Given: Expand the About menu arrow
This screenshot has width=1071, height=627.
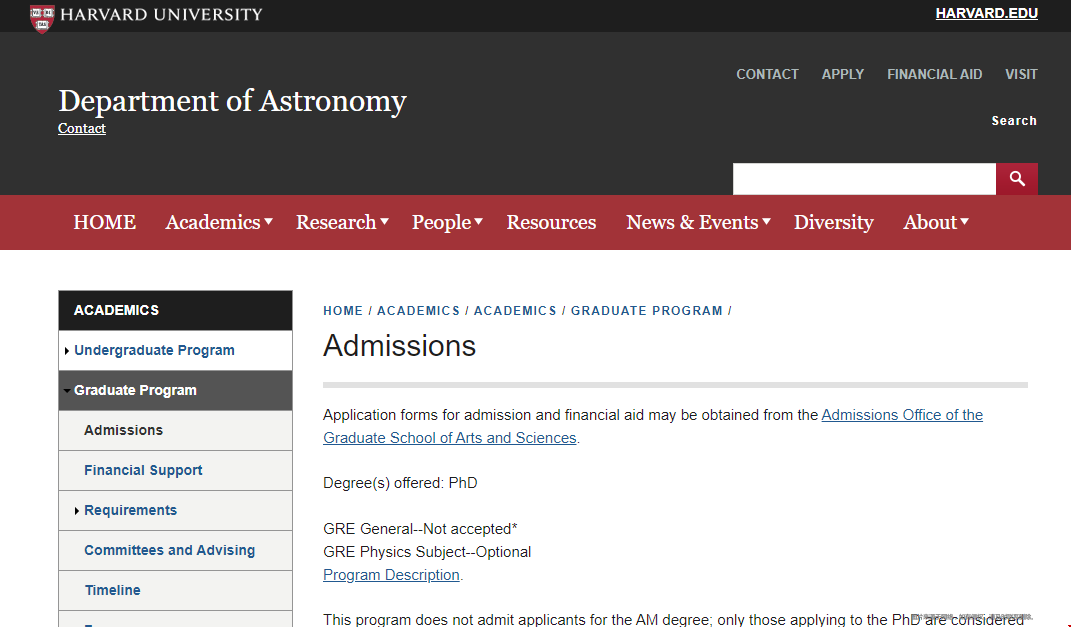Looking at the screenshot, I should pyautogui.click(x=964, y=221).
